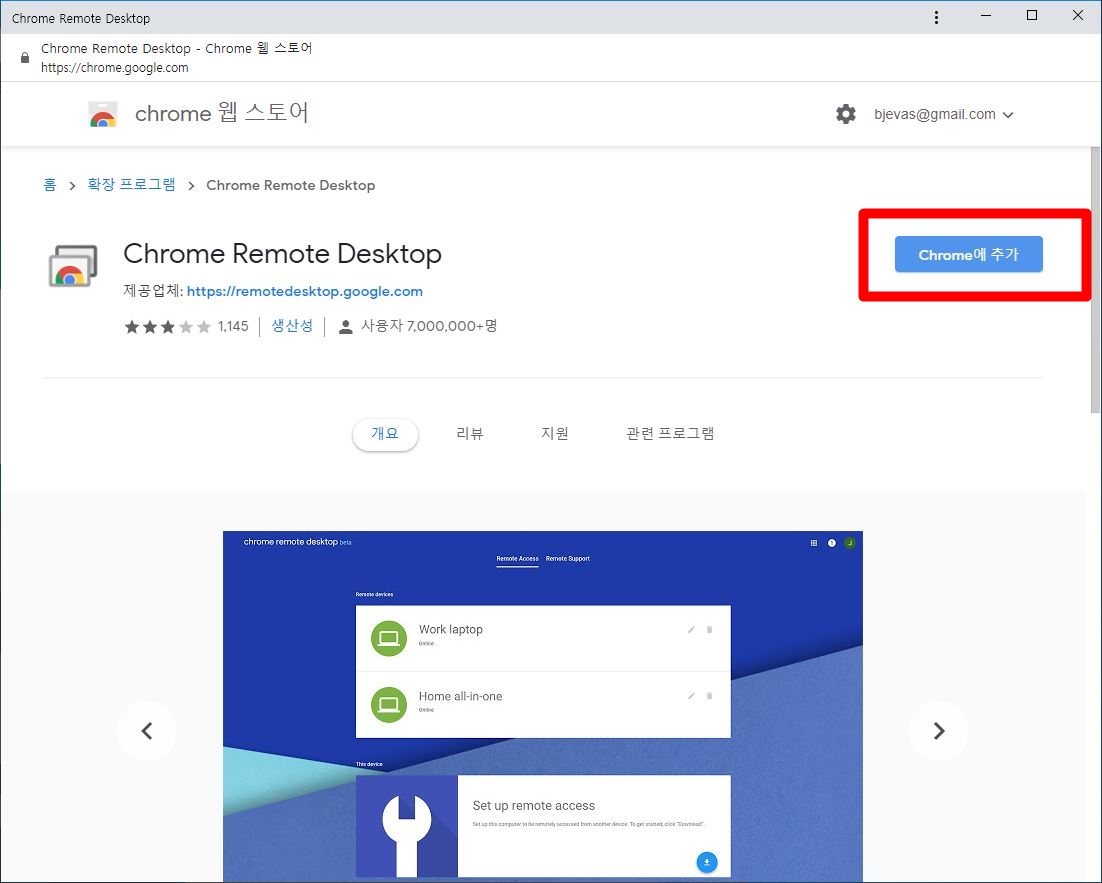
Task: Select the 개요 tab
Action: pyautogui.click(x=385, y=434)
